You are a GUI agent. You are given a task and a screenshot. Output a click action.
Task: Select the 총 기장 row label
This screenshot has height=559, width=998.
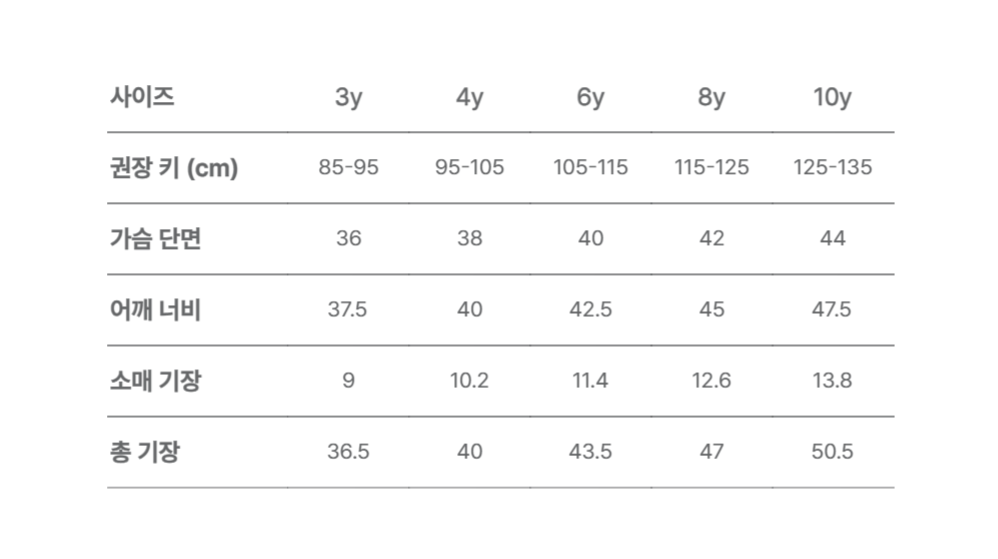(x=145, y=452)
